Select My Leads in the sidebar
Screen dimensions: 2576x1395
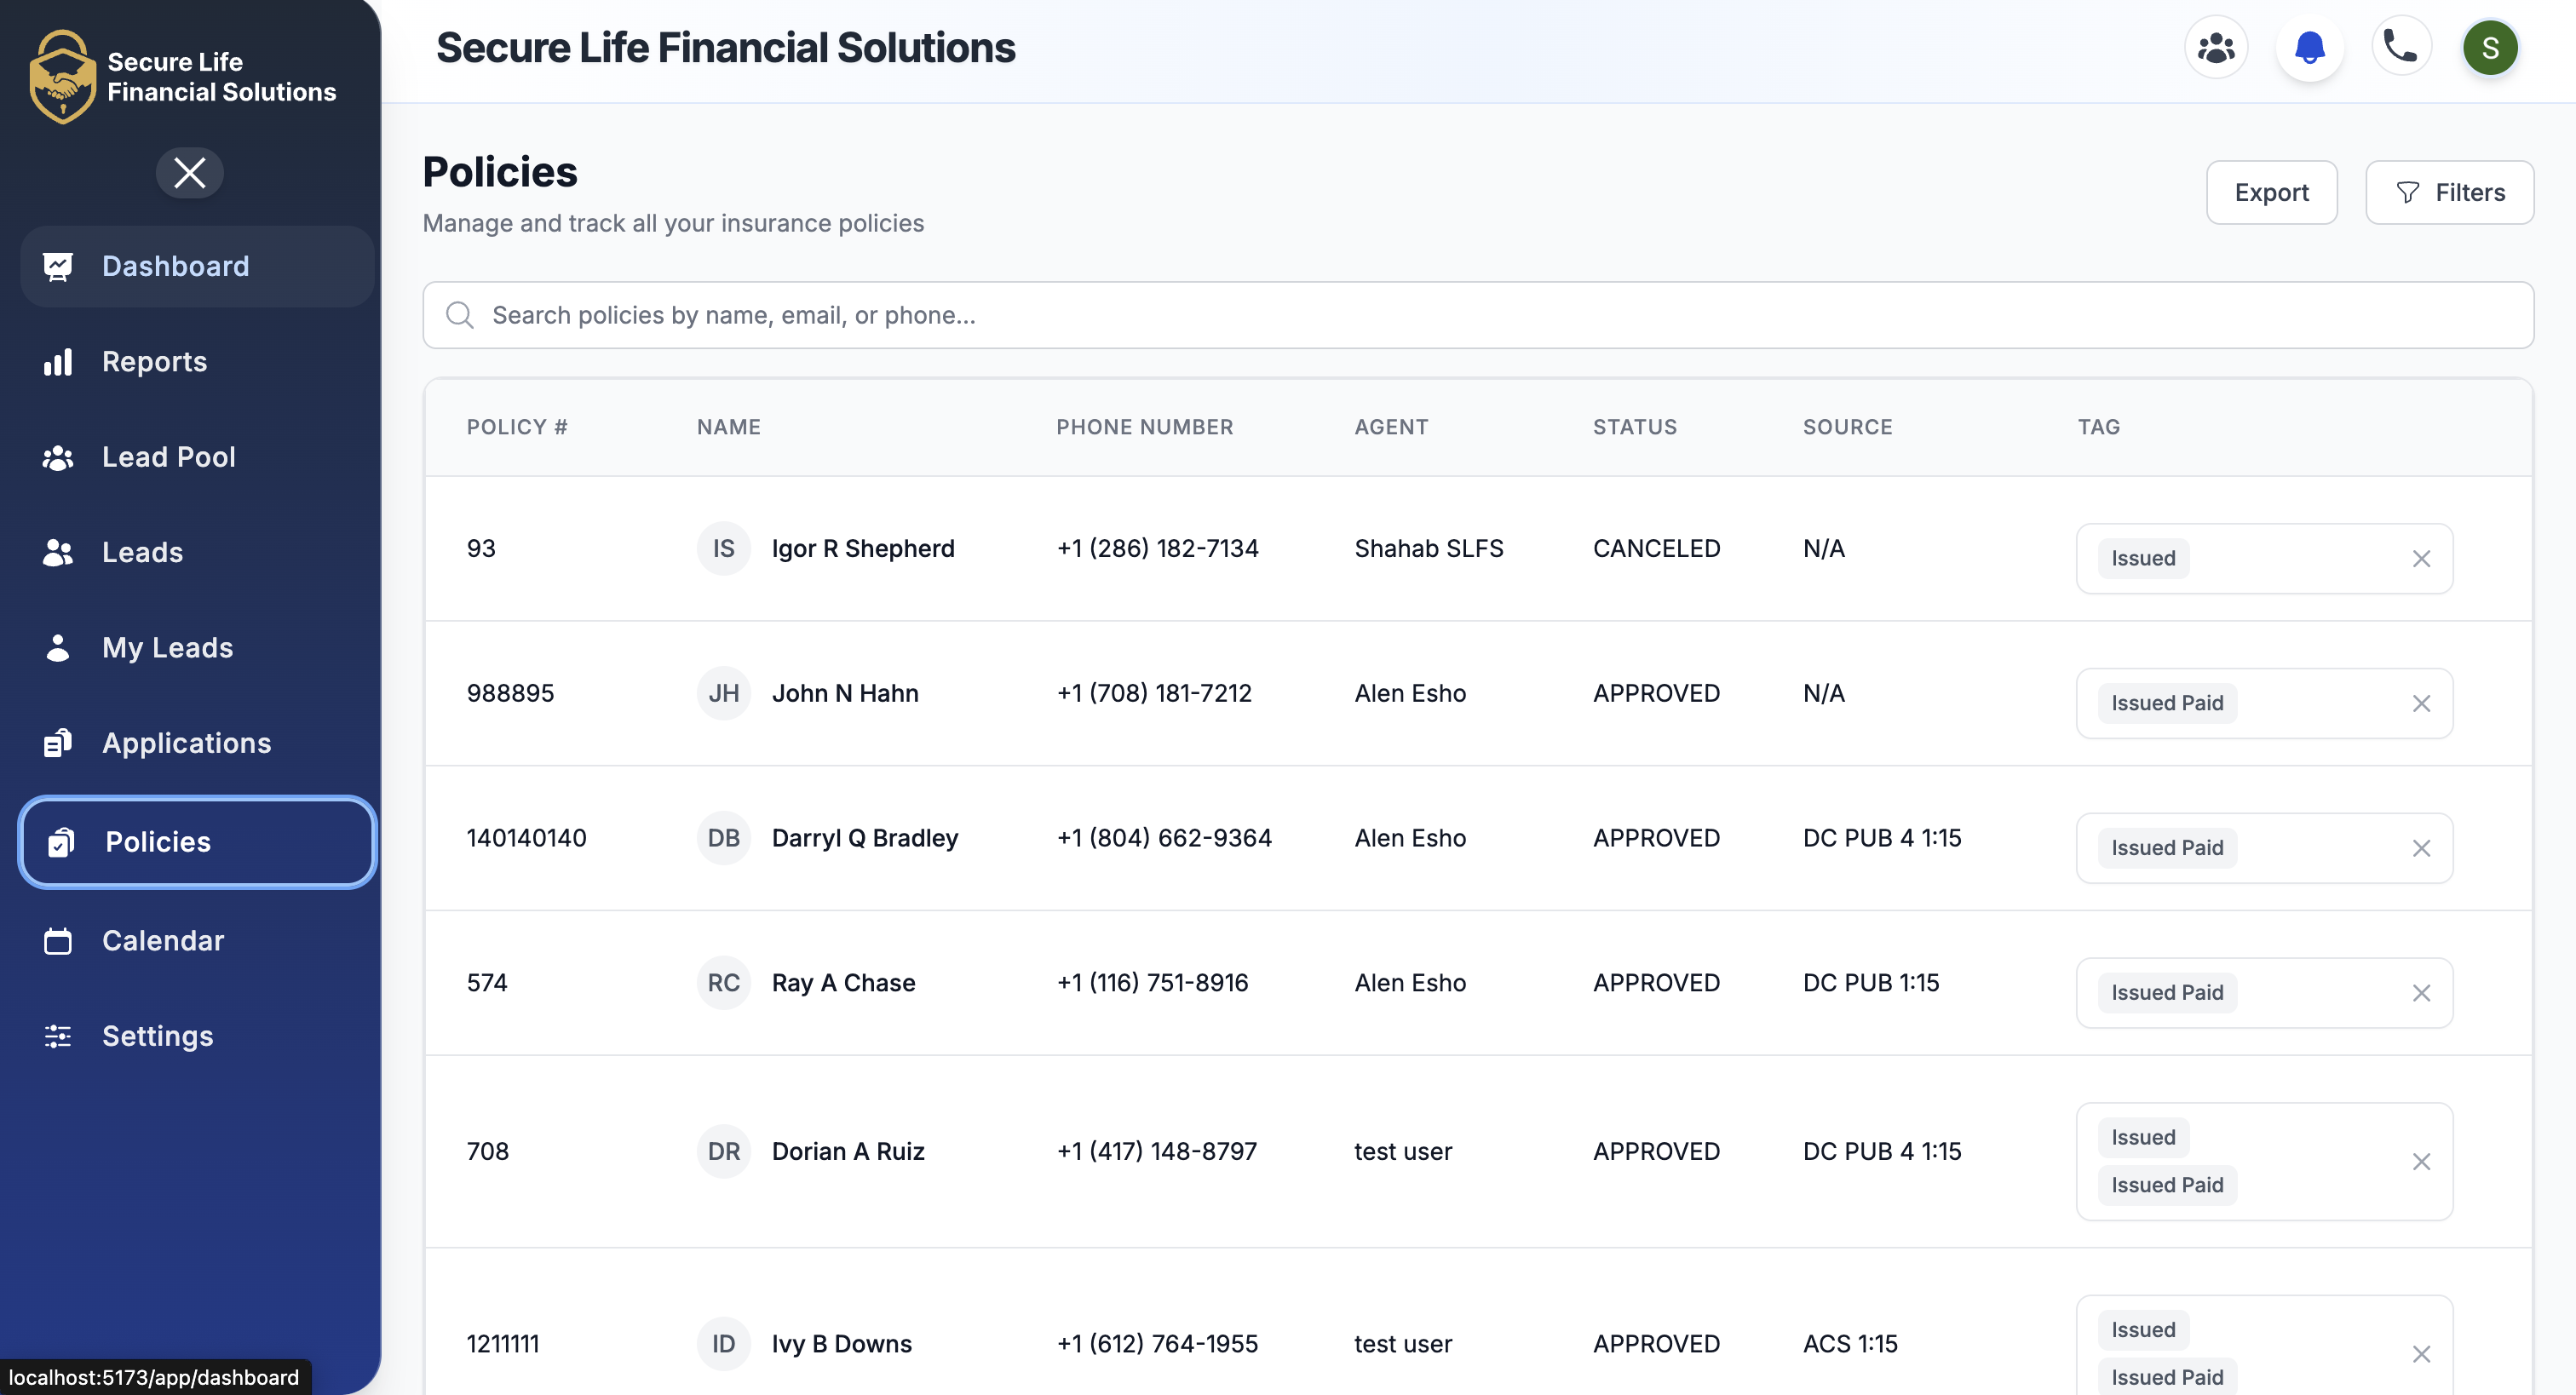[x=197, y=647]
